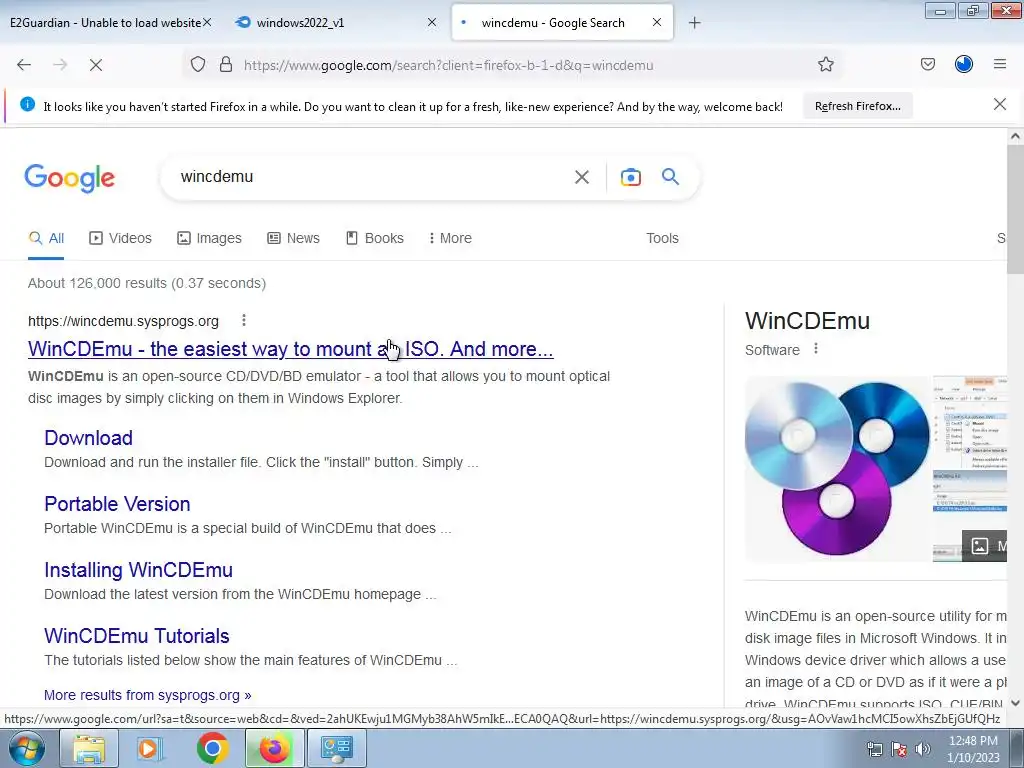Click the Refresh Firefox button

point(857,106)
